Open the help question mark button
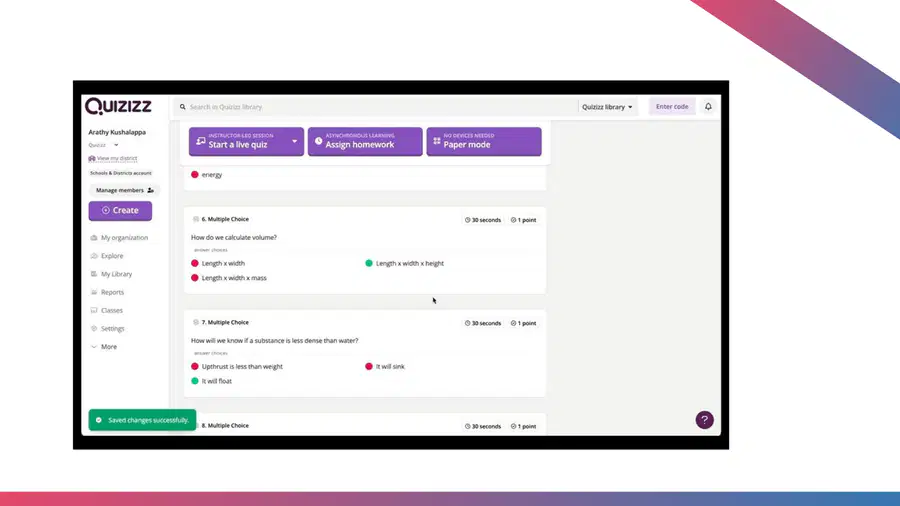The image size is (900, 506). (704, 420)
